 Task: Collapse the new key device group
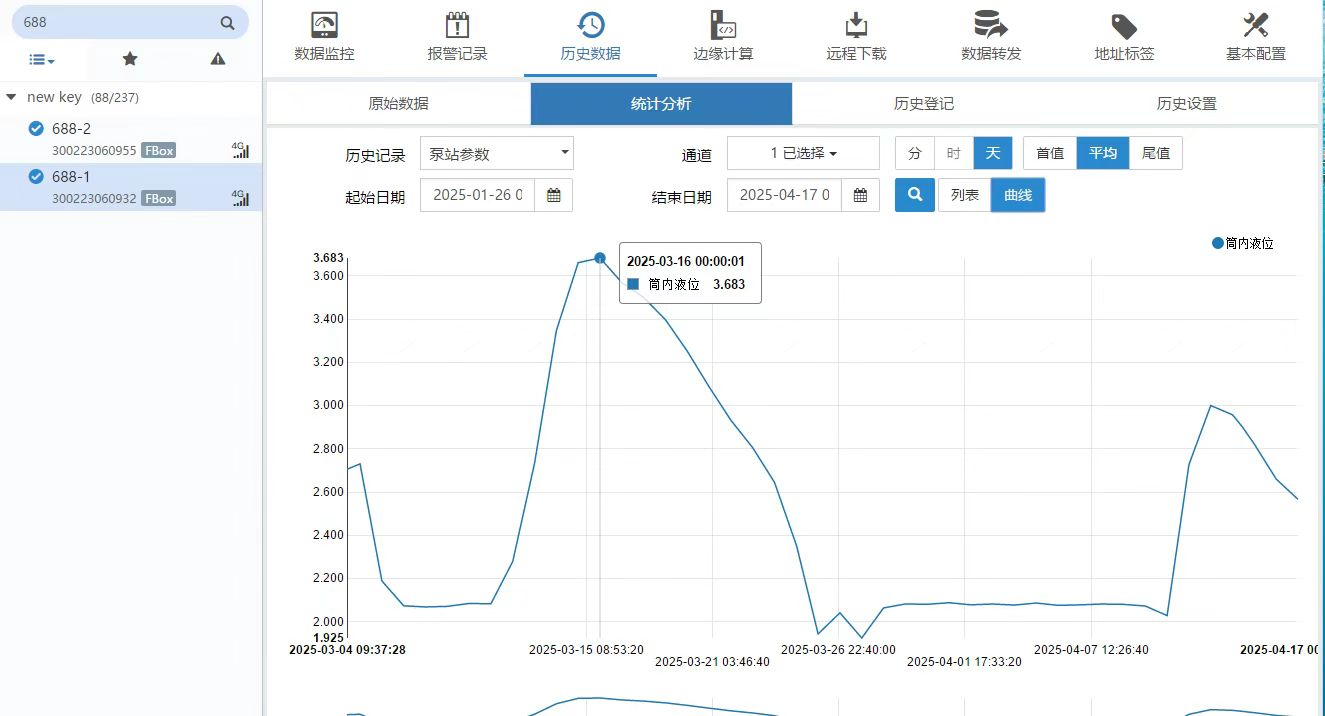(11, 97)
